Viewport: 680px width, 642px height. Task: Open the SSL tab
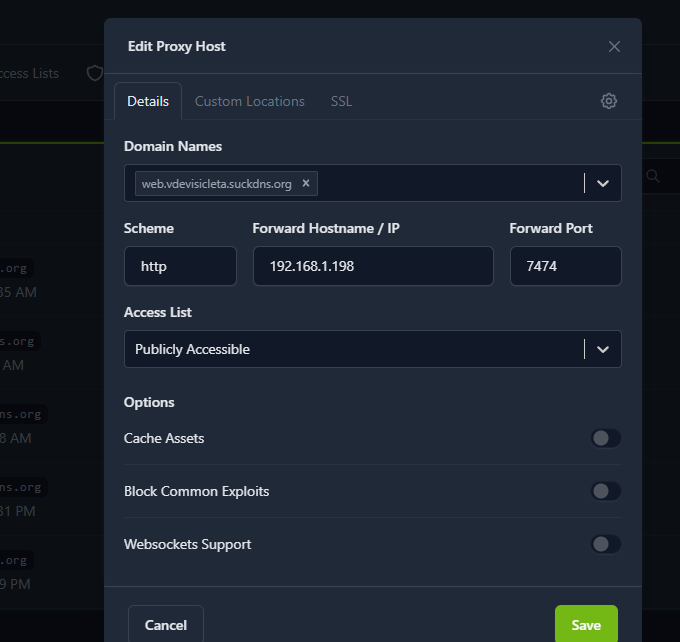tap(341, 101)
